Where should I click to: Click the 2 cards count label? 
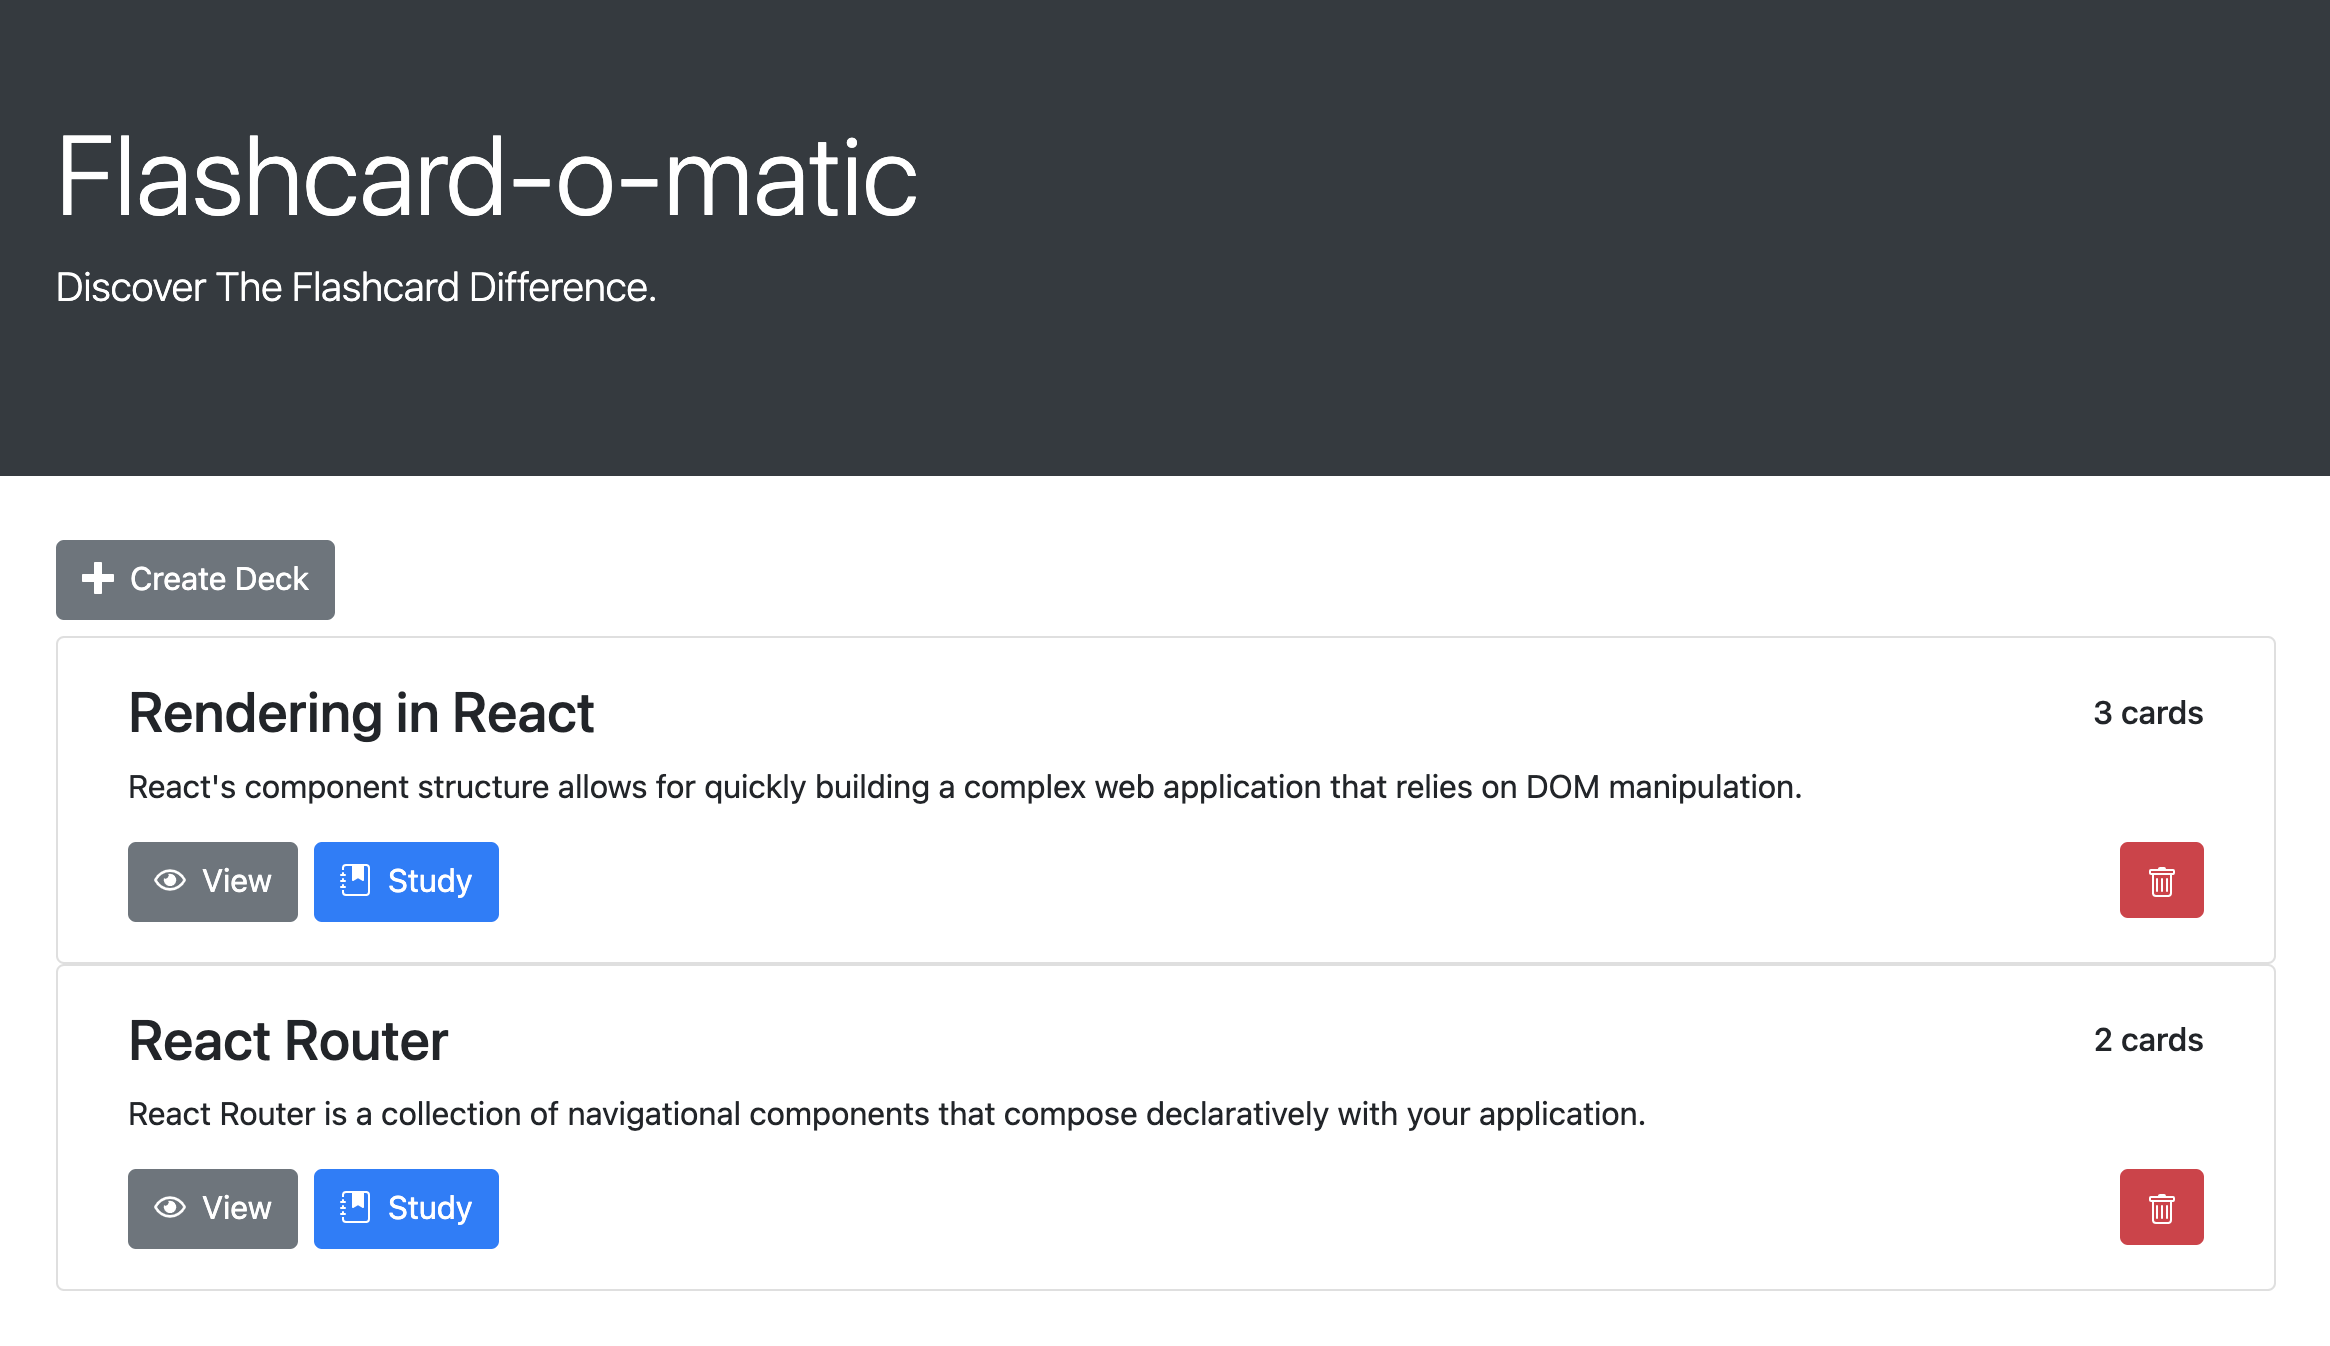point(2148,1040)
